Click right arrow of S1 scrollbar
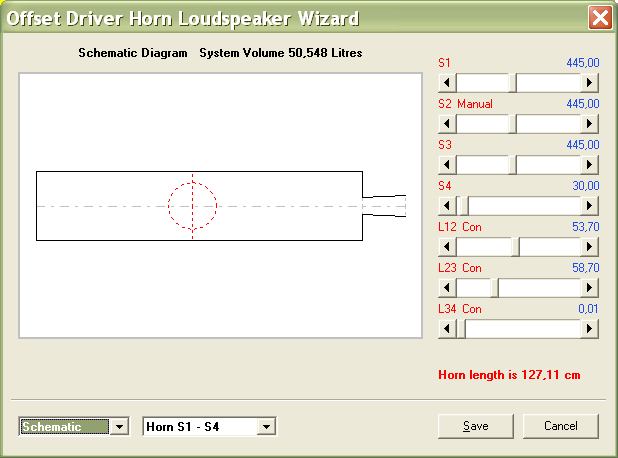The height and width of the screenshot is (458, 618). tap(589, 83)
